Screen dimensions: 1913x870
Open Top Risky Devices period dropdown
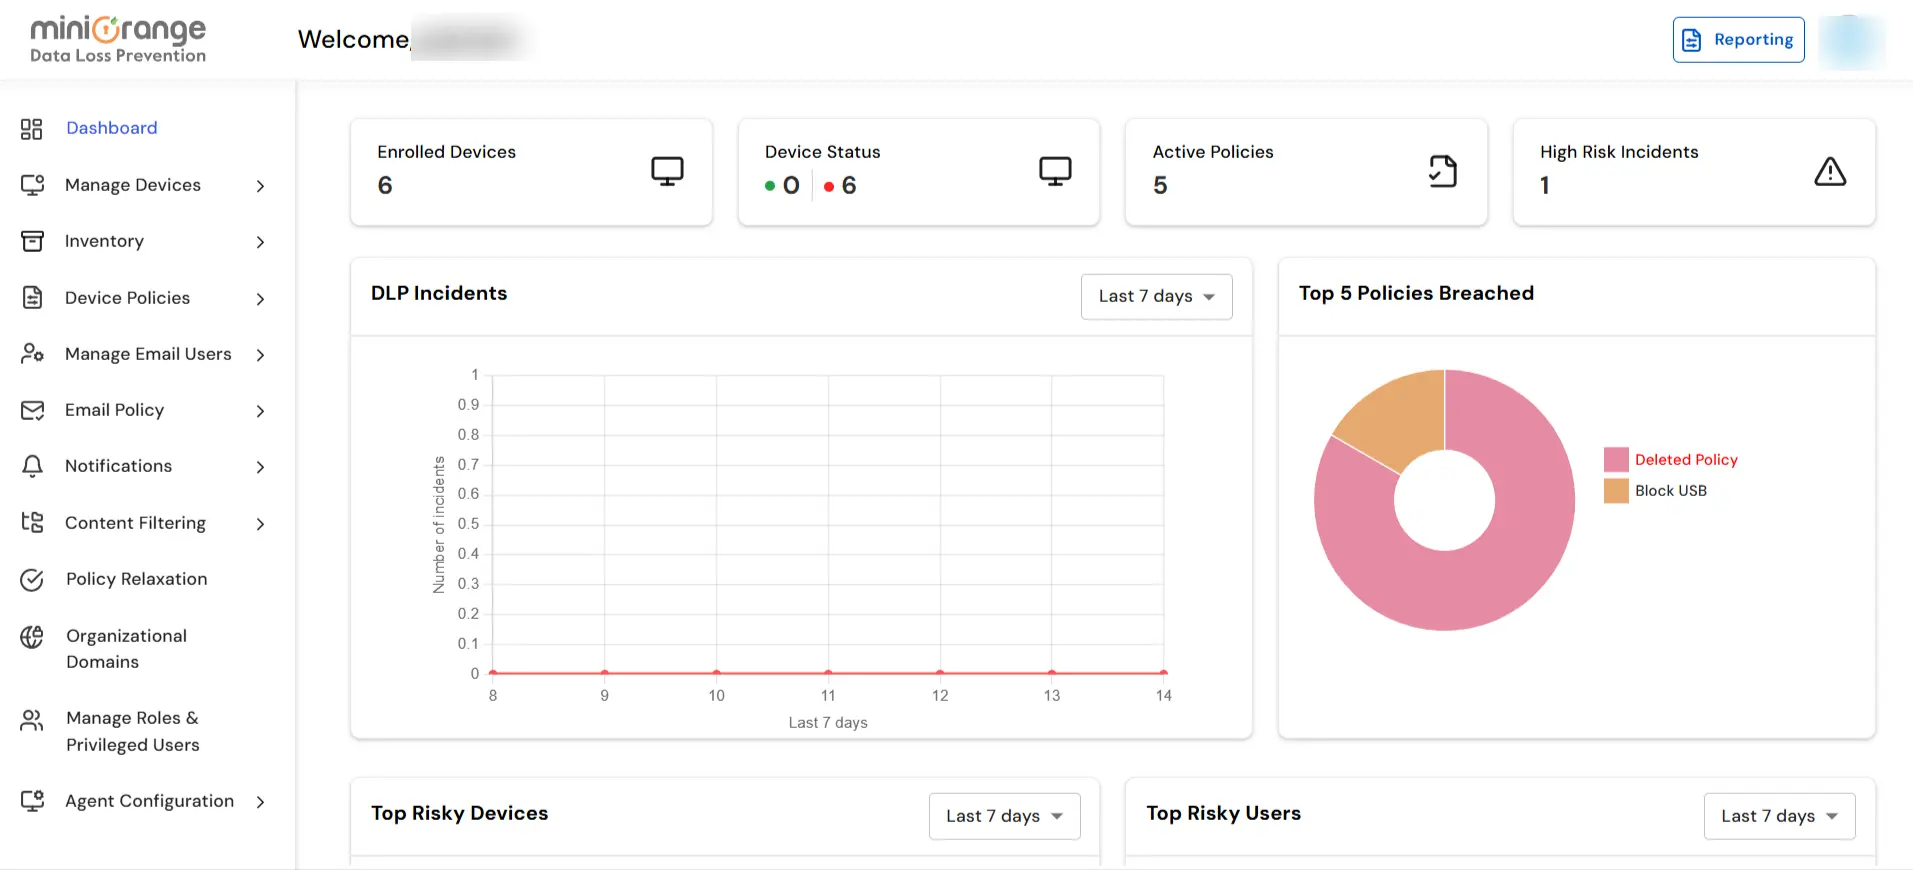1004,816
